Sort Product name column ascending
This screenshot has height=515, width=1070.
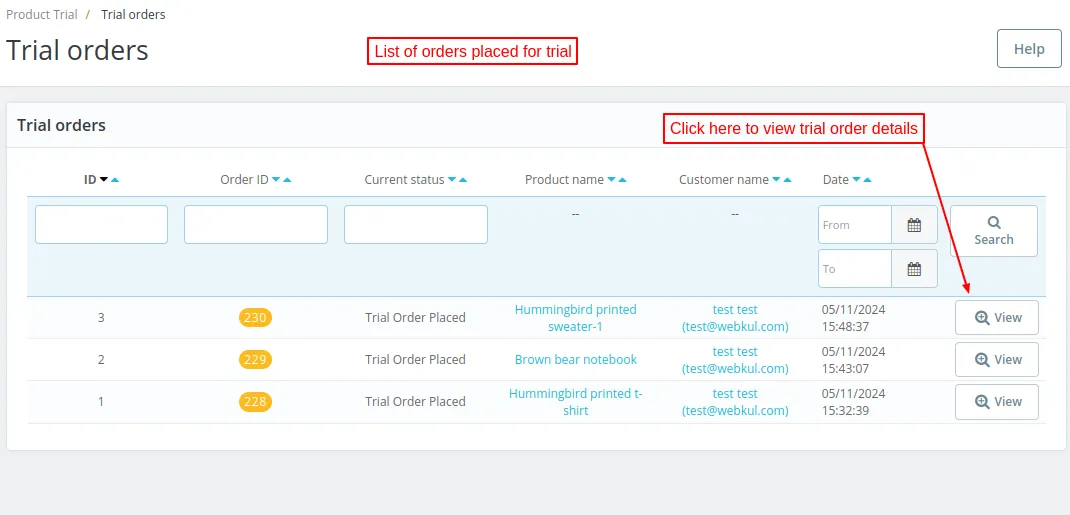point(623,180)
